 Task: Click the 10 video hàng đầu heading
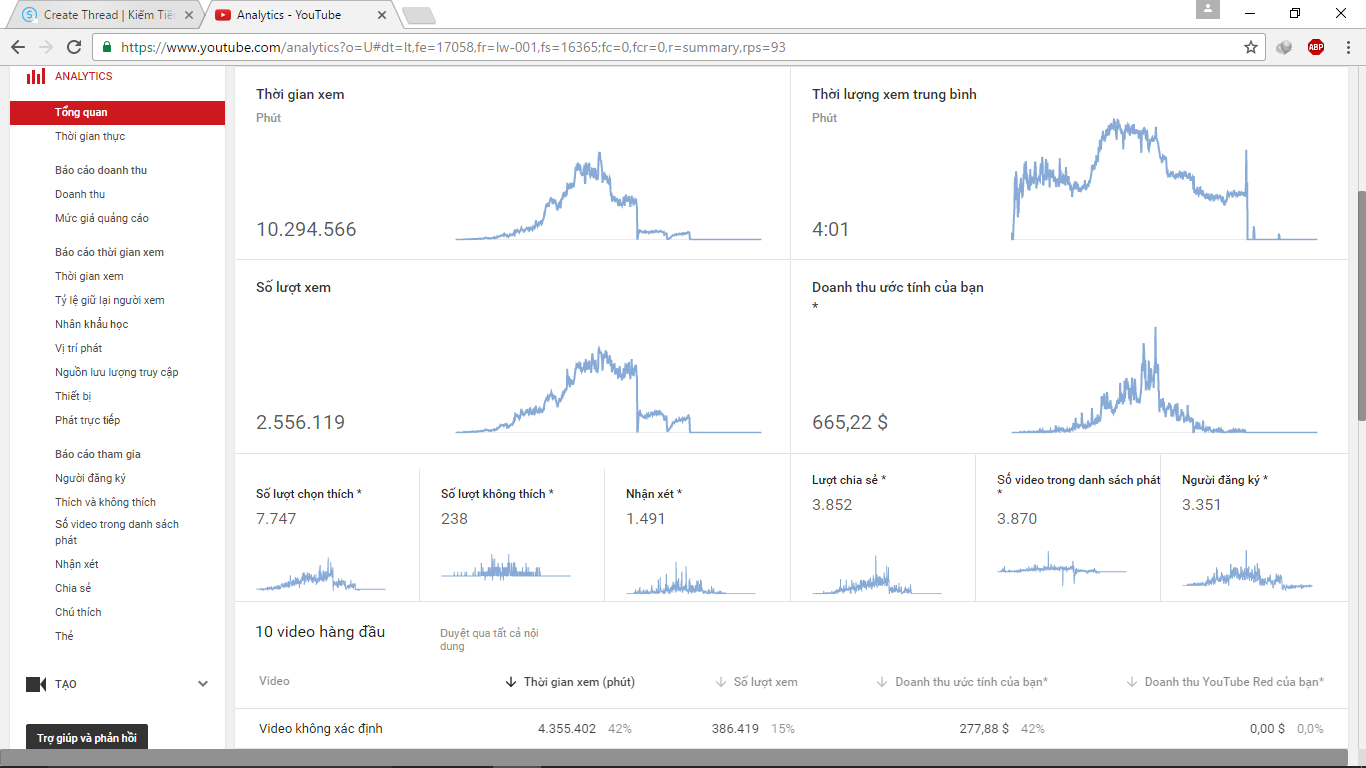pyautogui.click(x=320, y=632)
